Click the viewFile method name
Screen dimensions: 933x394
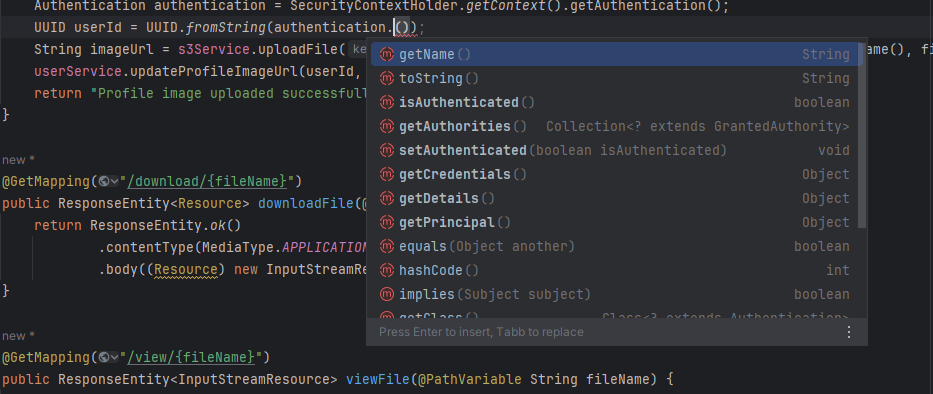(378, 379)
